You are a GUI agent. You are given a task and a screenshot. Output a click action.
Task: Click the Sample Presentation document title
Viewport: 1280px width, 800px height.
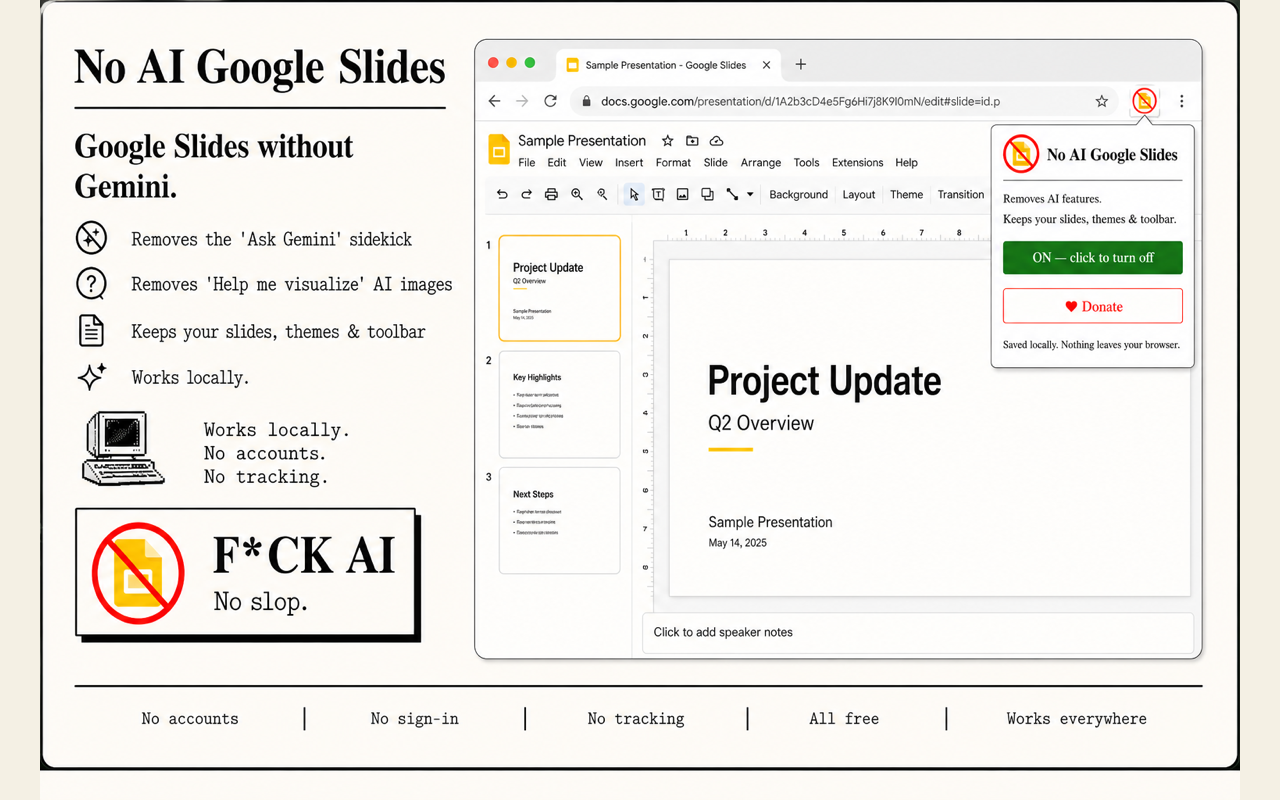582,141
